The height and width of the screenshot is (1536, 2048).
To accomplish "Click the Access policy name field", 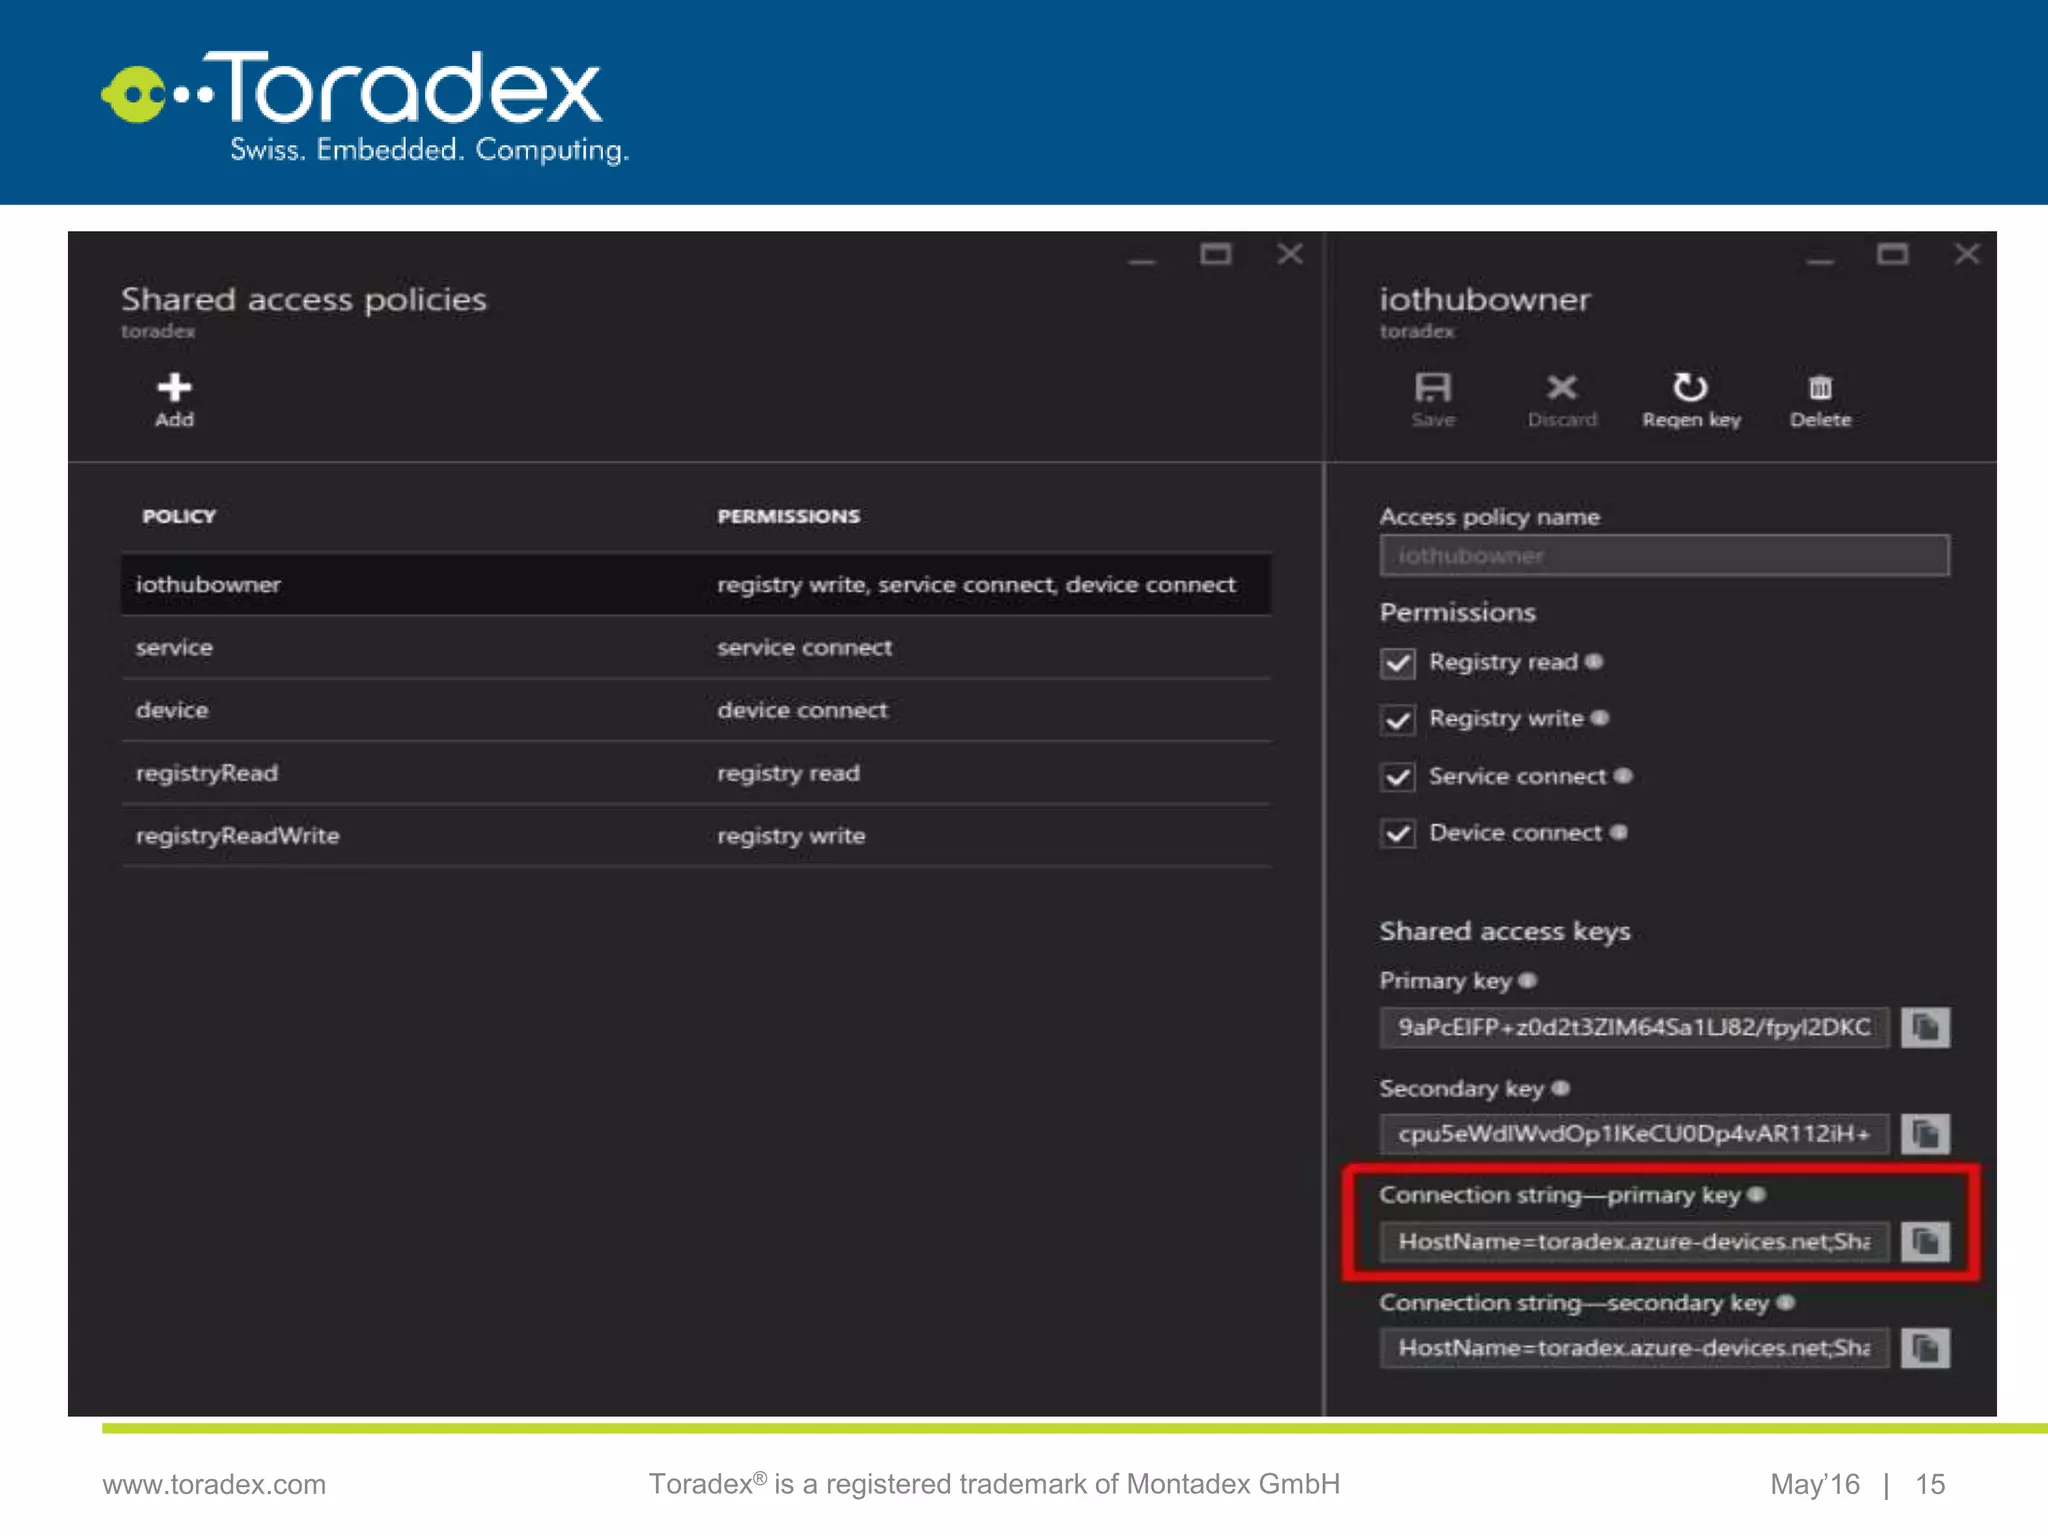I will tap(1664, 555).
